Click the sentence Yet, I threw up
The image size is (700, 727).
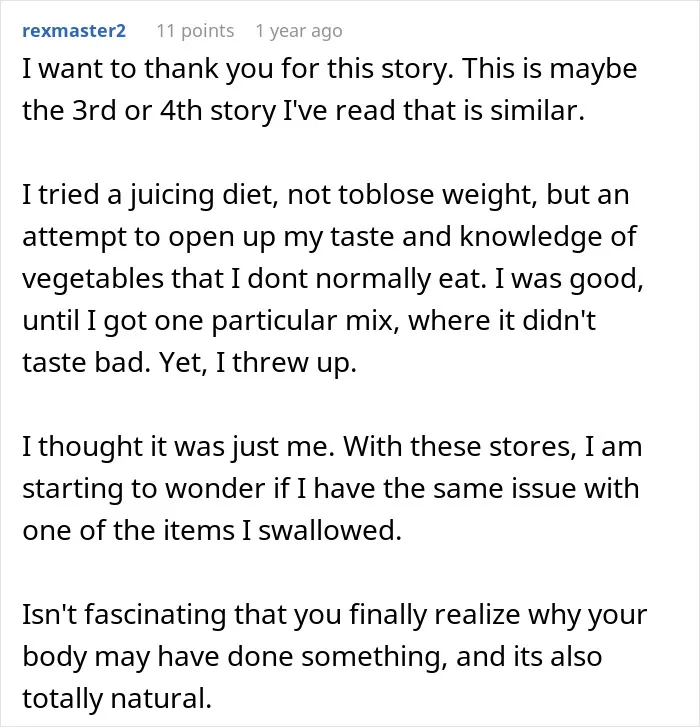(x=258, y=363)
